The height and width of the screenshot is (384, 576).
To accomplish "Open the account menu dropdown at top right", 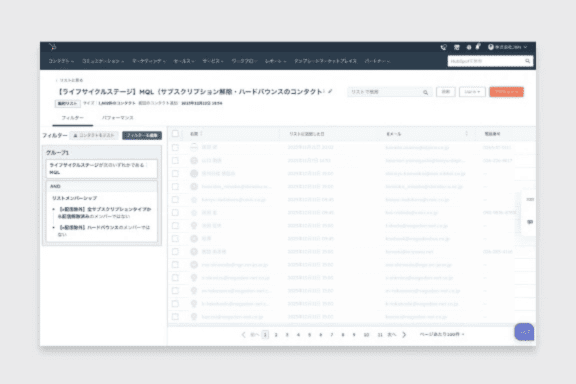I will click(x=507, y=47).
